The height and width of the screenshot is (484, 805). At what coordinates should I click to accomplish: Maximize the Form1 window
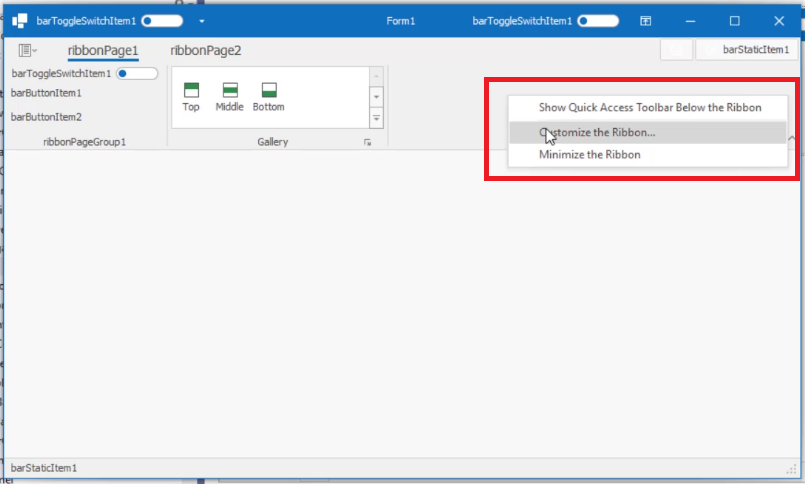click(735, 21)
